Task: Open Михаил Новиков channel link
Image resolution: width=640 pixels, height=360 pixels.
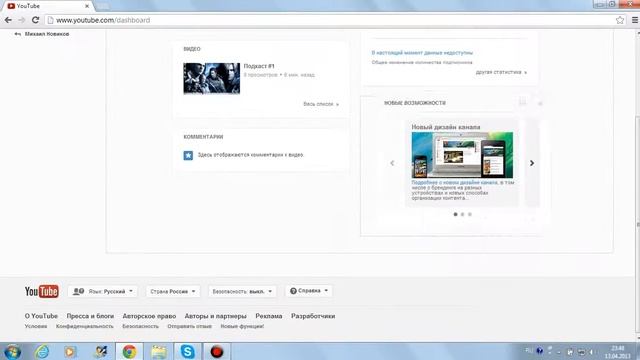Action: [47, 34]
